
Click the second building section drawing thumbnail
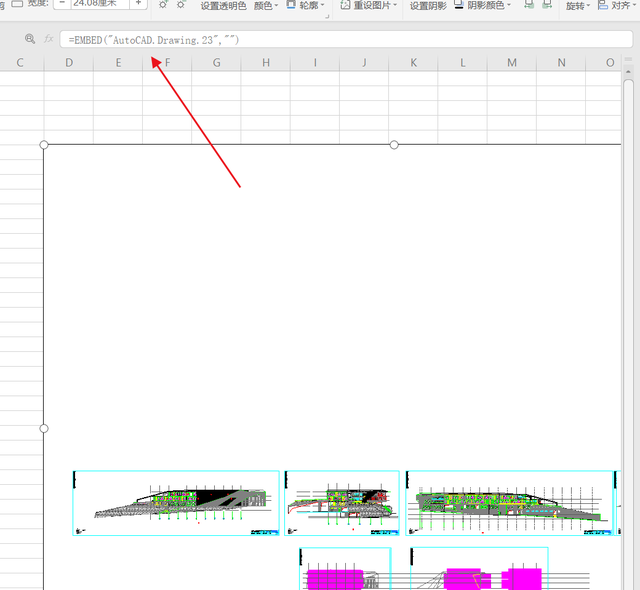pyautogui.click(x=342, y=503)
